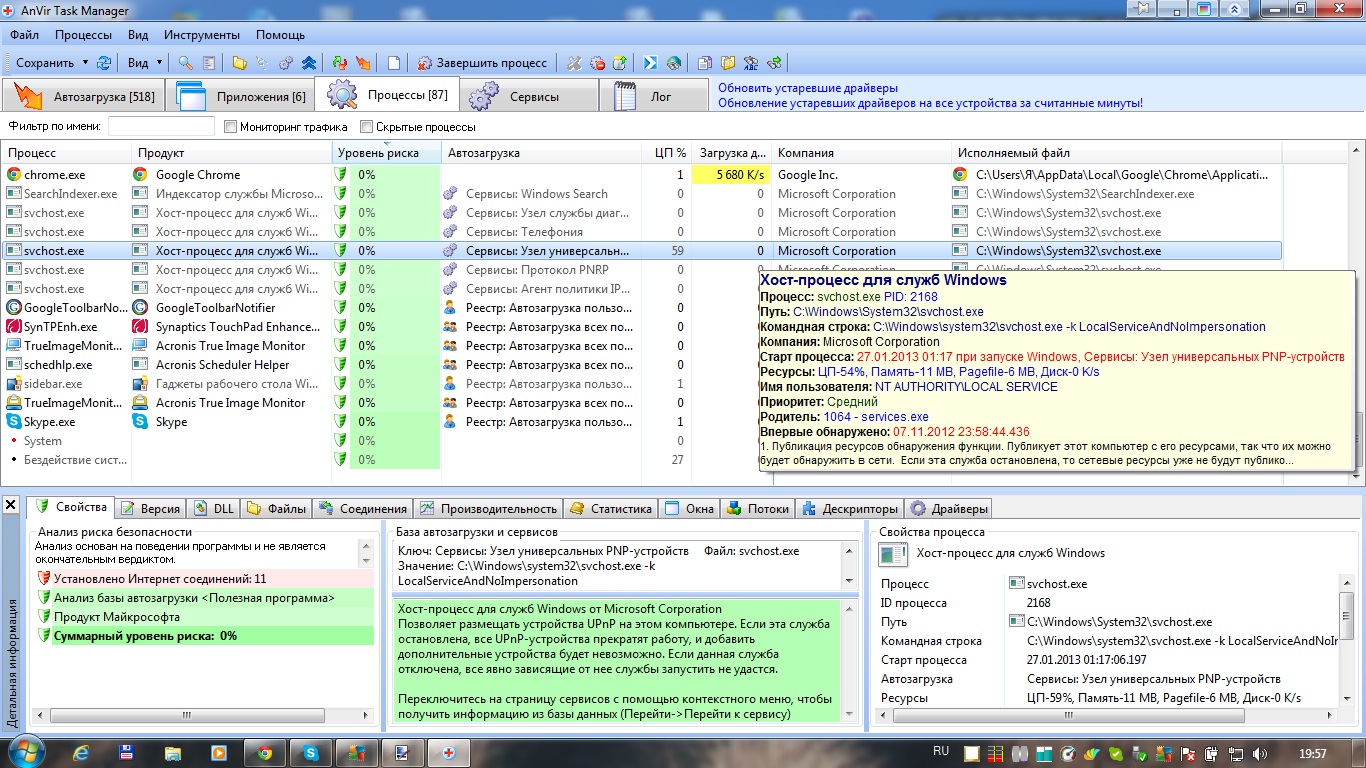Screen dimensions: 1366x768
Task: Click in the Фильтр по имени input field
Action: pyautogui.click(x=161, y=127)
